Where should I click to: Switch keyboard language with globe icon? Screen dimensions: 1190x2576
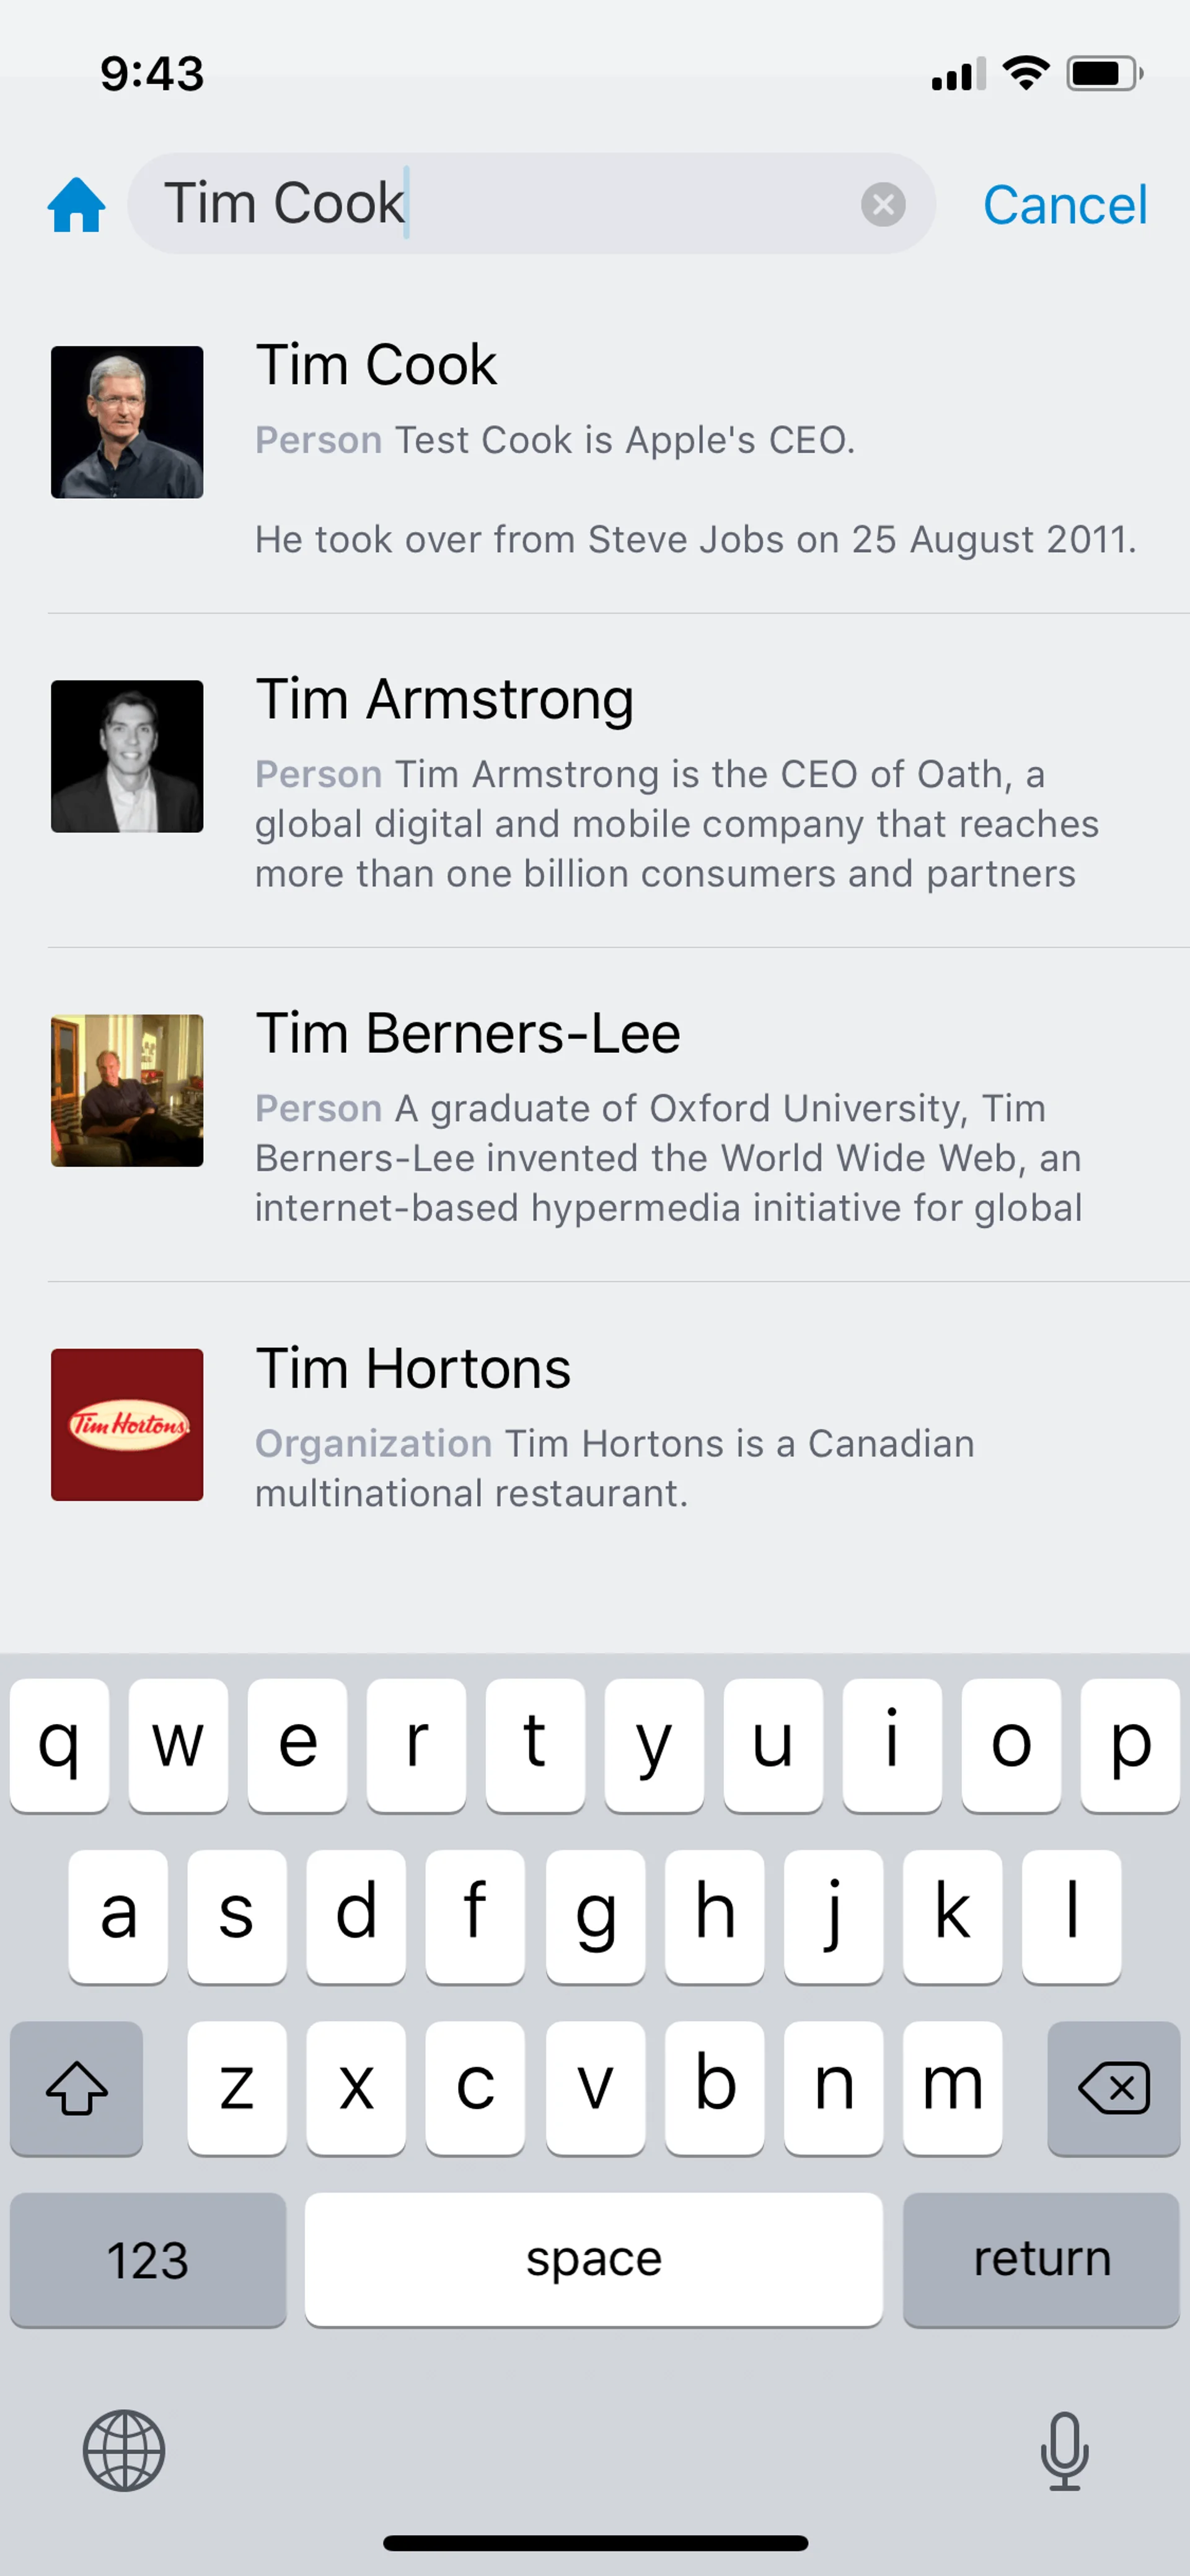point(124,2450)
